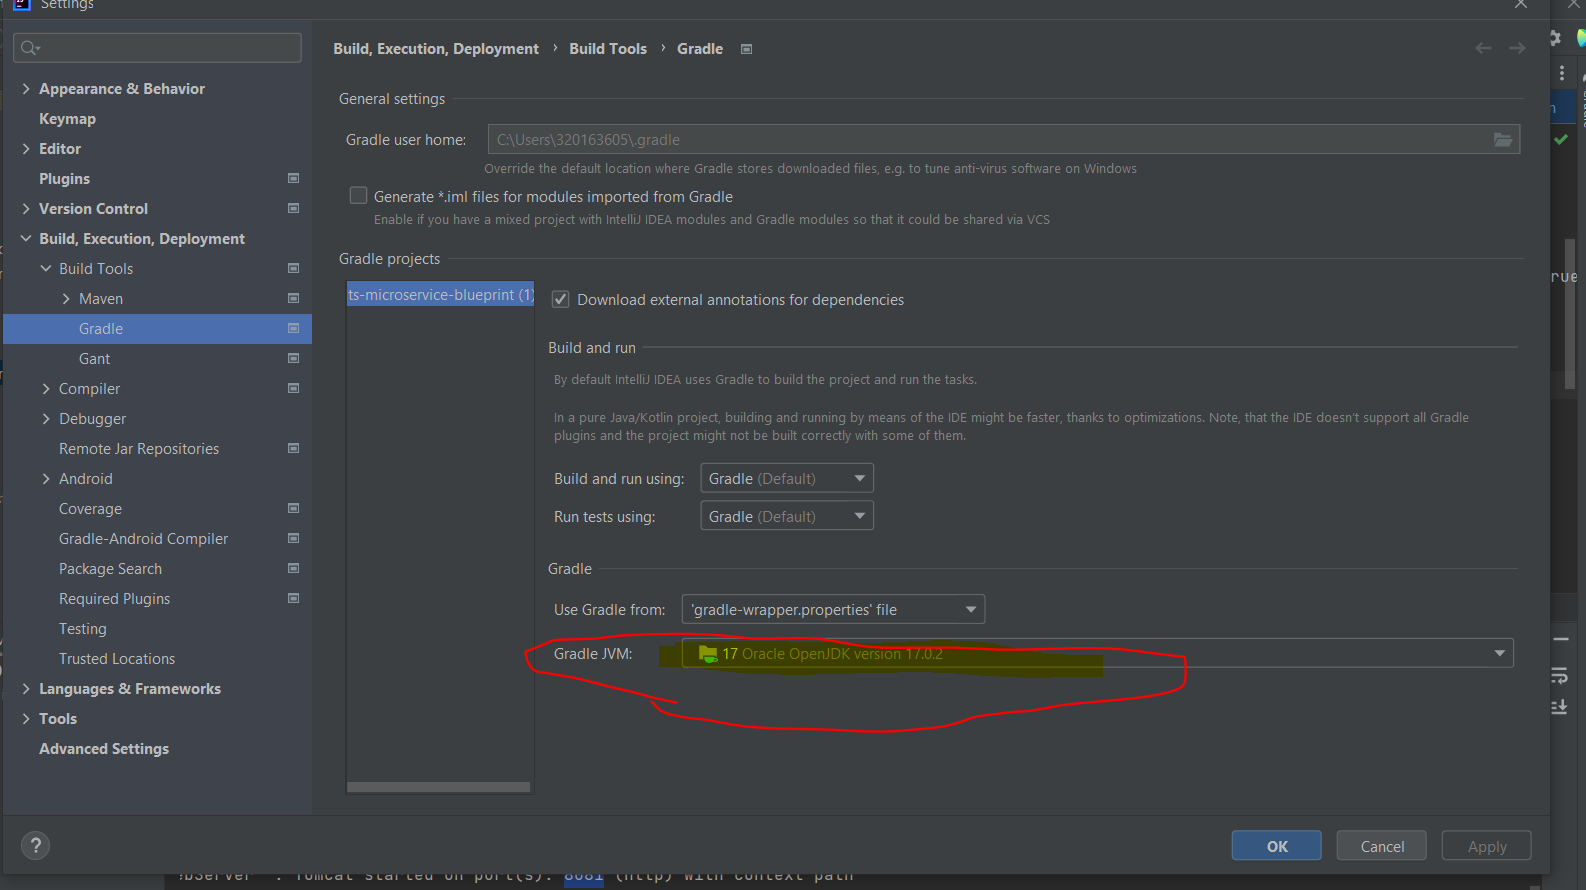Open Trusted Locations settings
The width and height of the screenshot is (1586, 890).
pos(117,659)
